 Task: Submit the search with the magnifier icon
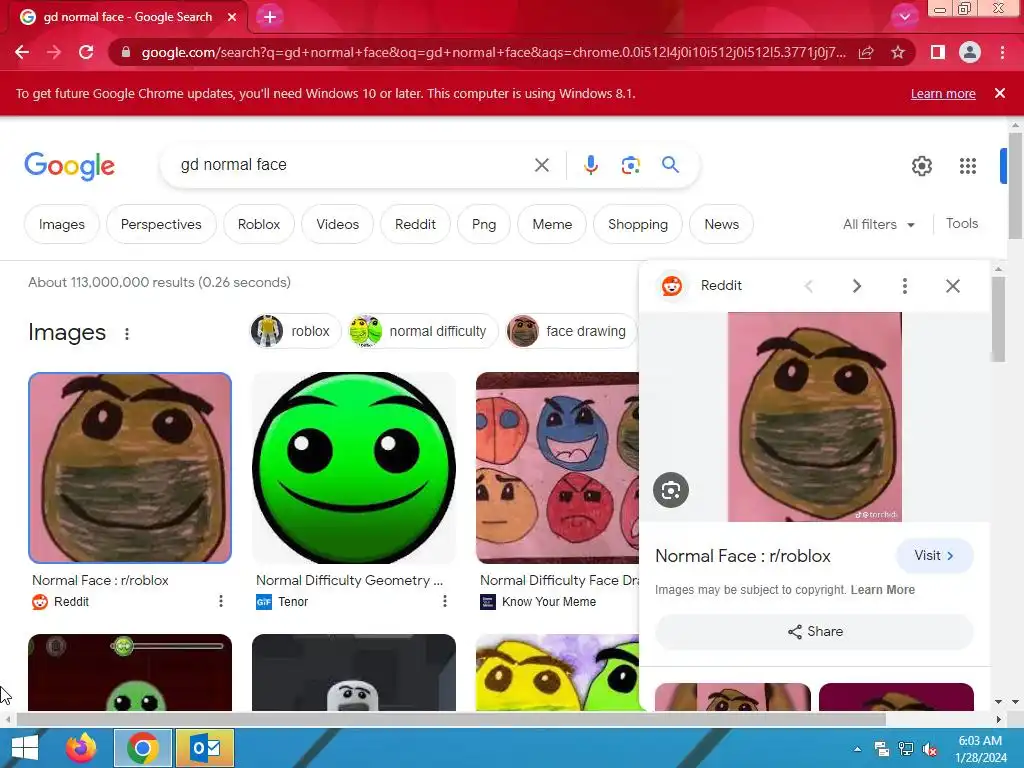[x=671, y=165]
